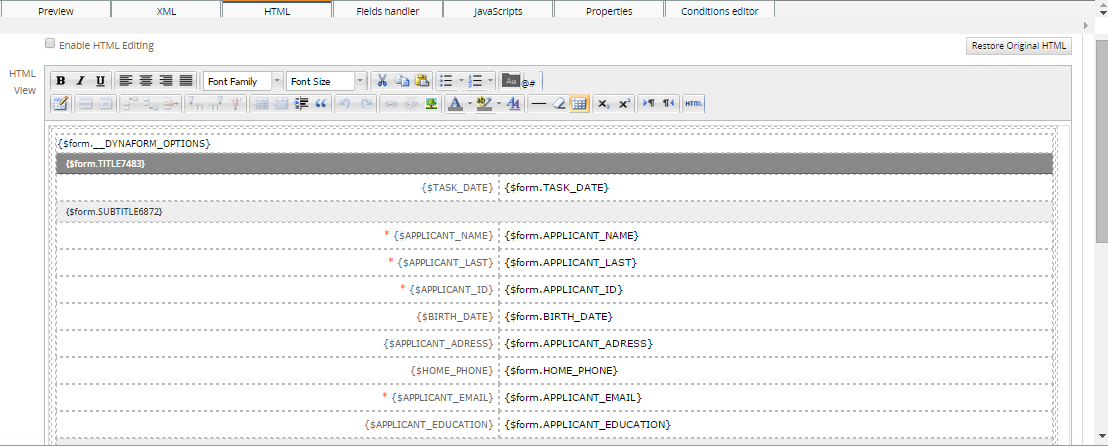Apply subscript formatting
Image resolution: width=1108 pixels, height=446 pixels.
[603, 104]
